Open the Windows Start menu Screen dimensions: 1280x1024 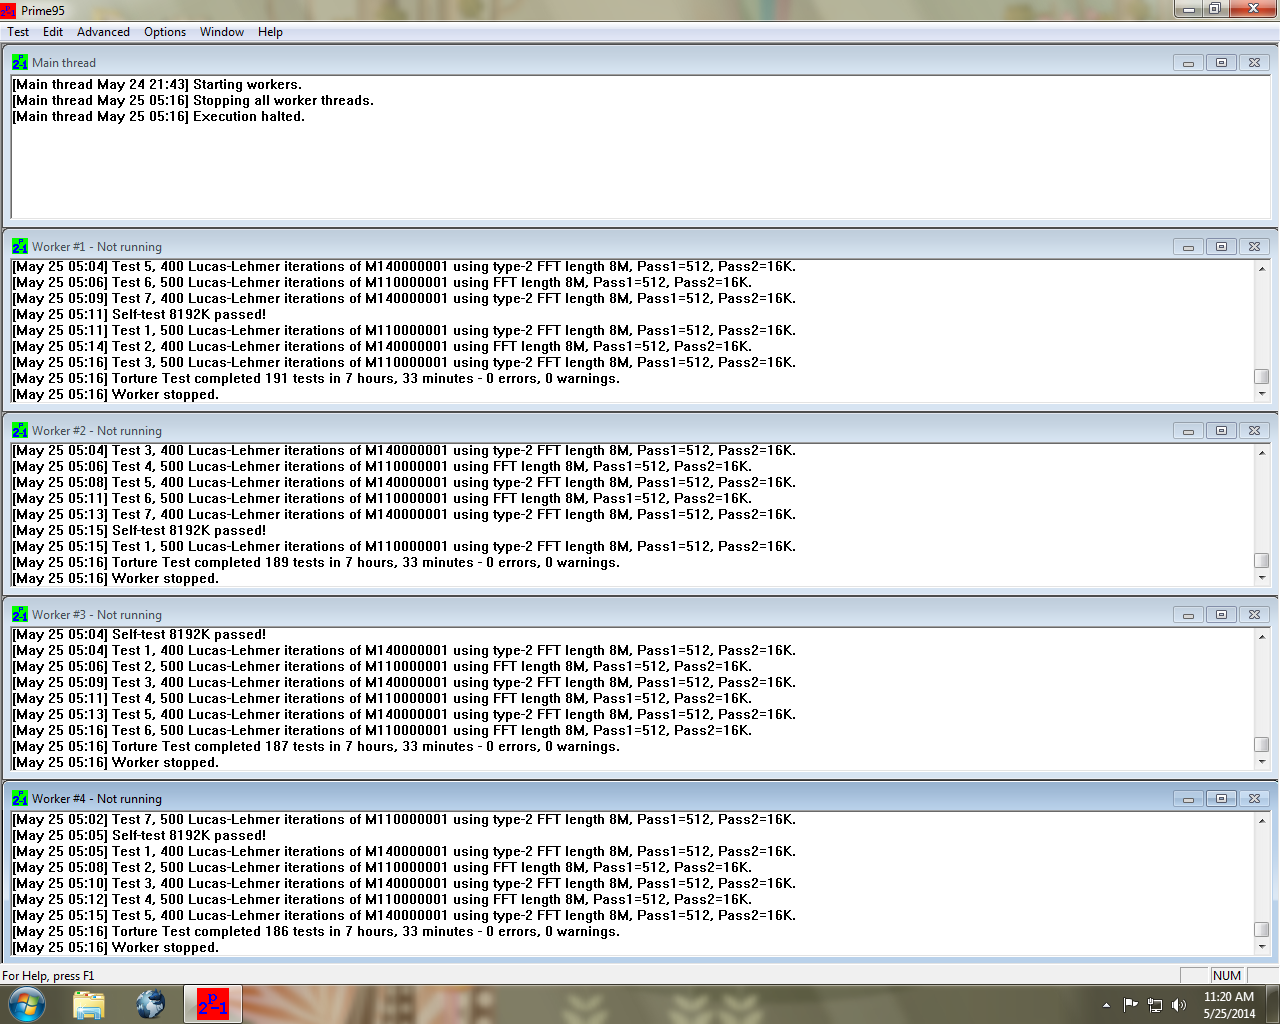pyautogui.click(x=26, y=1004)
